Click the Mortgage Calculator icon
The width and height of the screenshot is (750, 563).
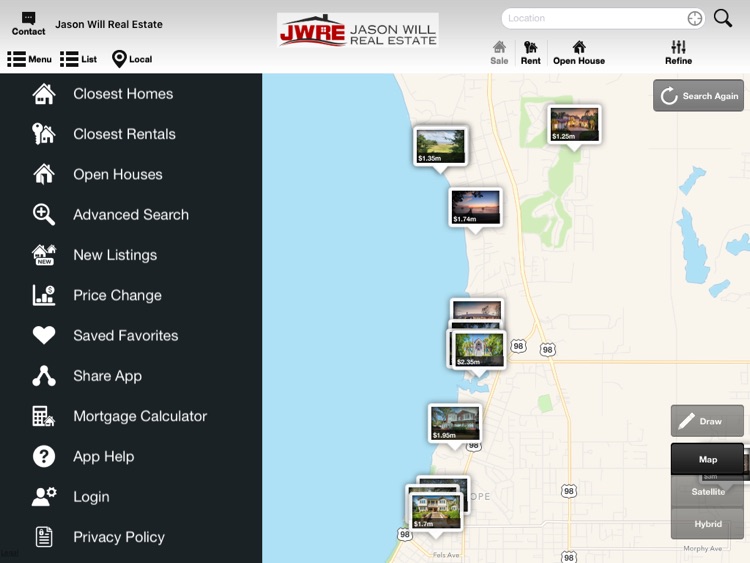(44, 416)
